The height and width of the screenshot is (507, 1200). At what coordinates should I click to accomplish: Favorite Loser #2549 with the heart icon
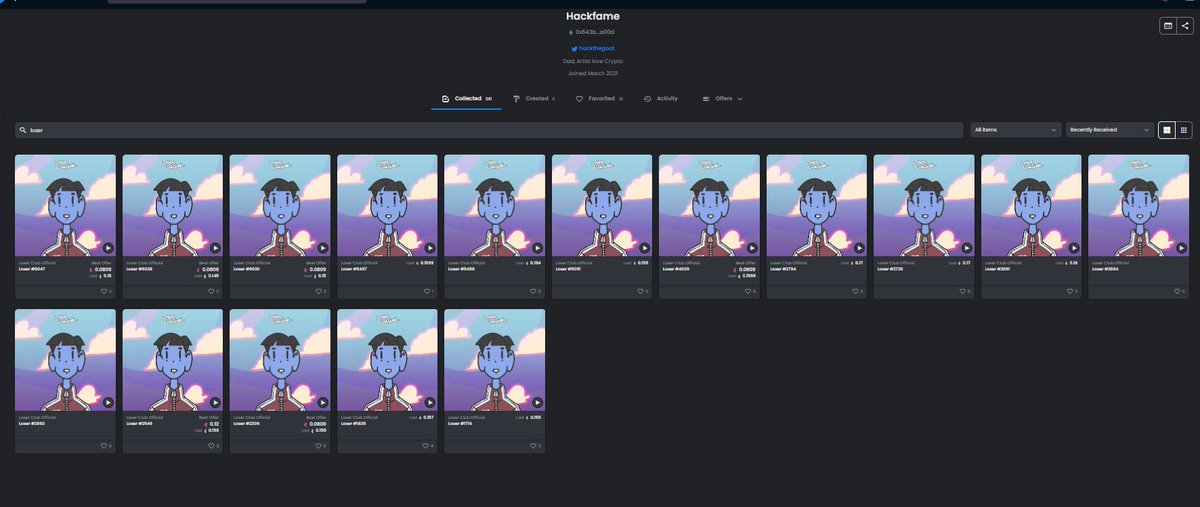coord(210,446)
